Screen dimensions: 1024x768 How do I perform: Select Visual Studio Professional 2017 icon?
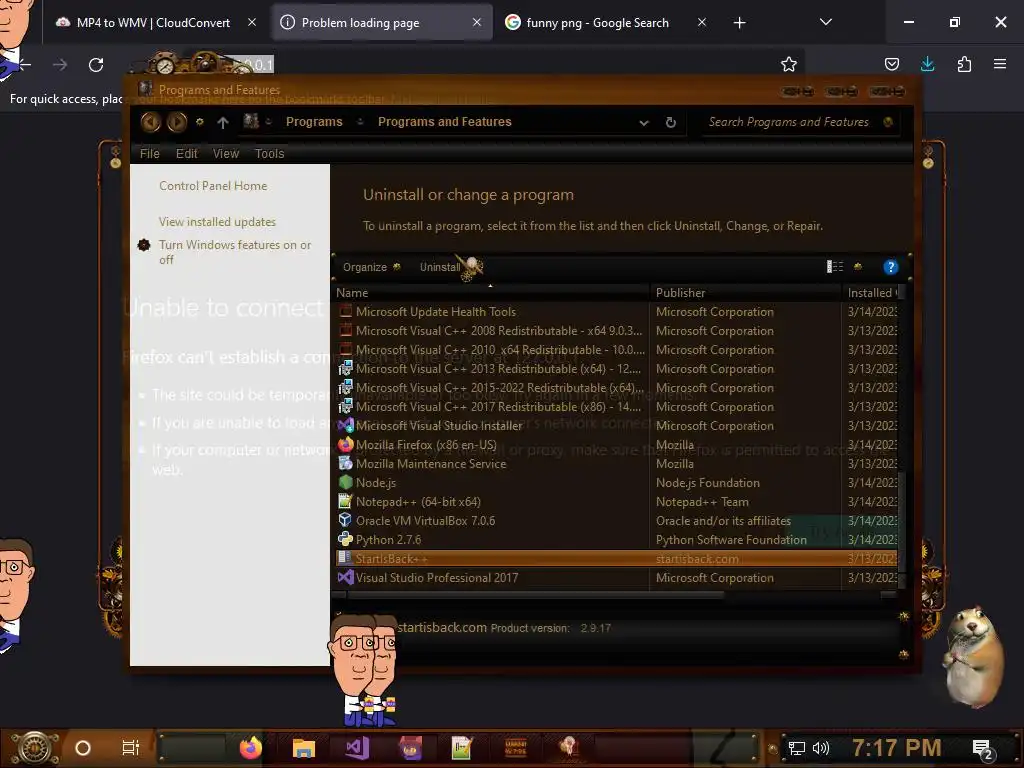coord(345,578)
